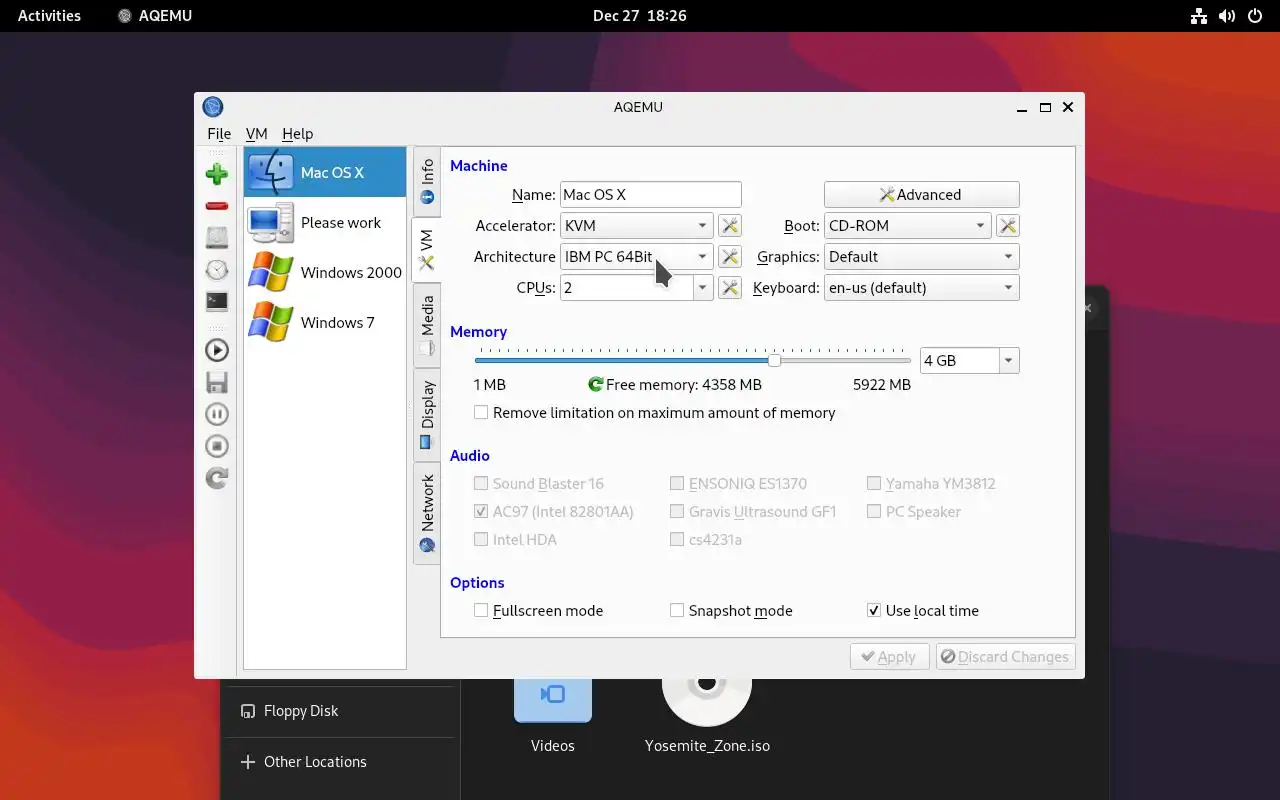Click the AQEMU window title bar logo

click(212, 107)
